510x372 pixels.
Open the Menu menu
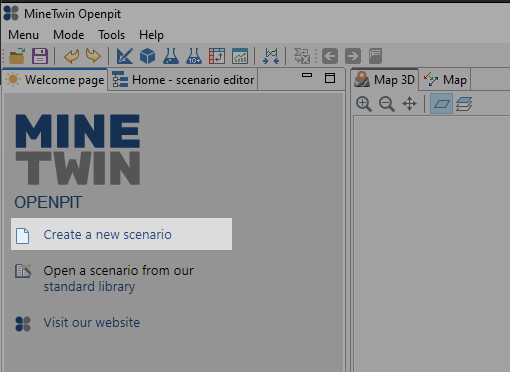point(24,35)
